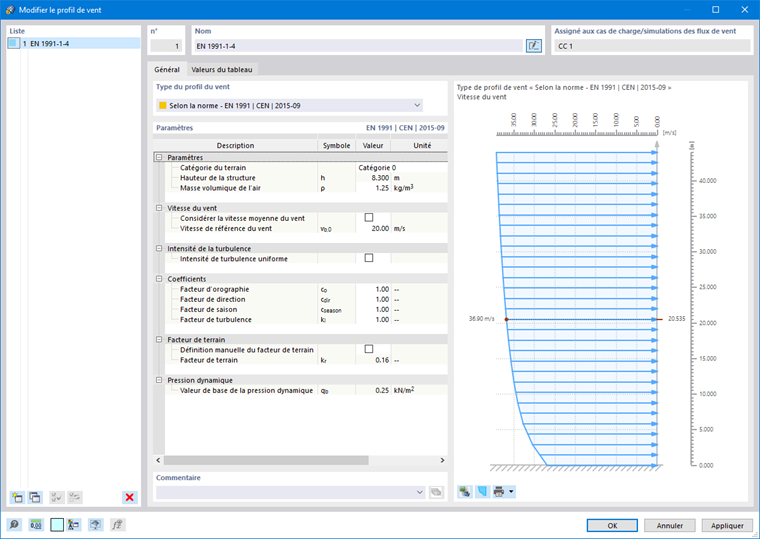Click the 'Valeur' column header
Image resolution: width=760 pixels, height=539 pixels.
(373, 145)
